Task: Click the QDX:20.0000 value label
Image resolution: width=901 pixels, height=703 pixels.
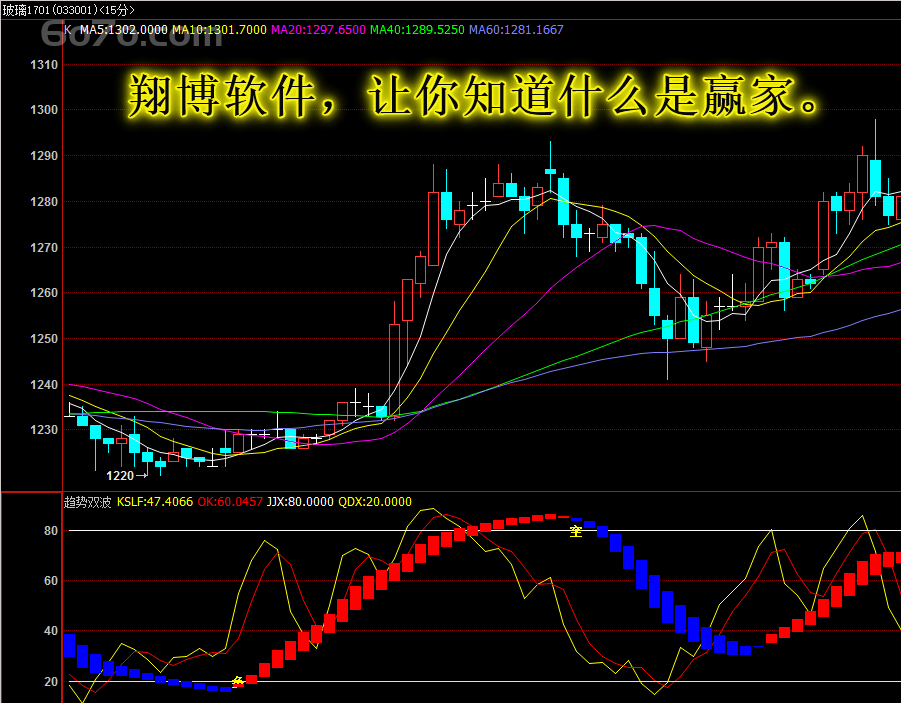Action: [375, 502]
